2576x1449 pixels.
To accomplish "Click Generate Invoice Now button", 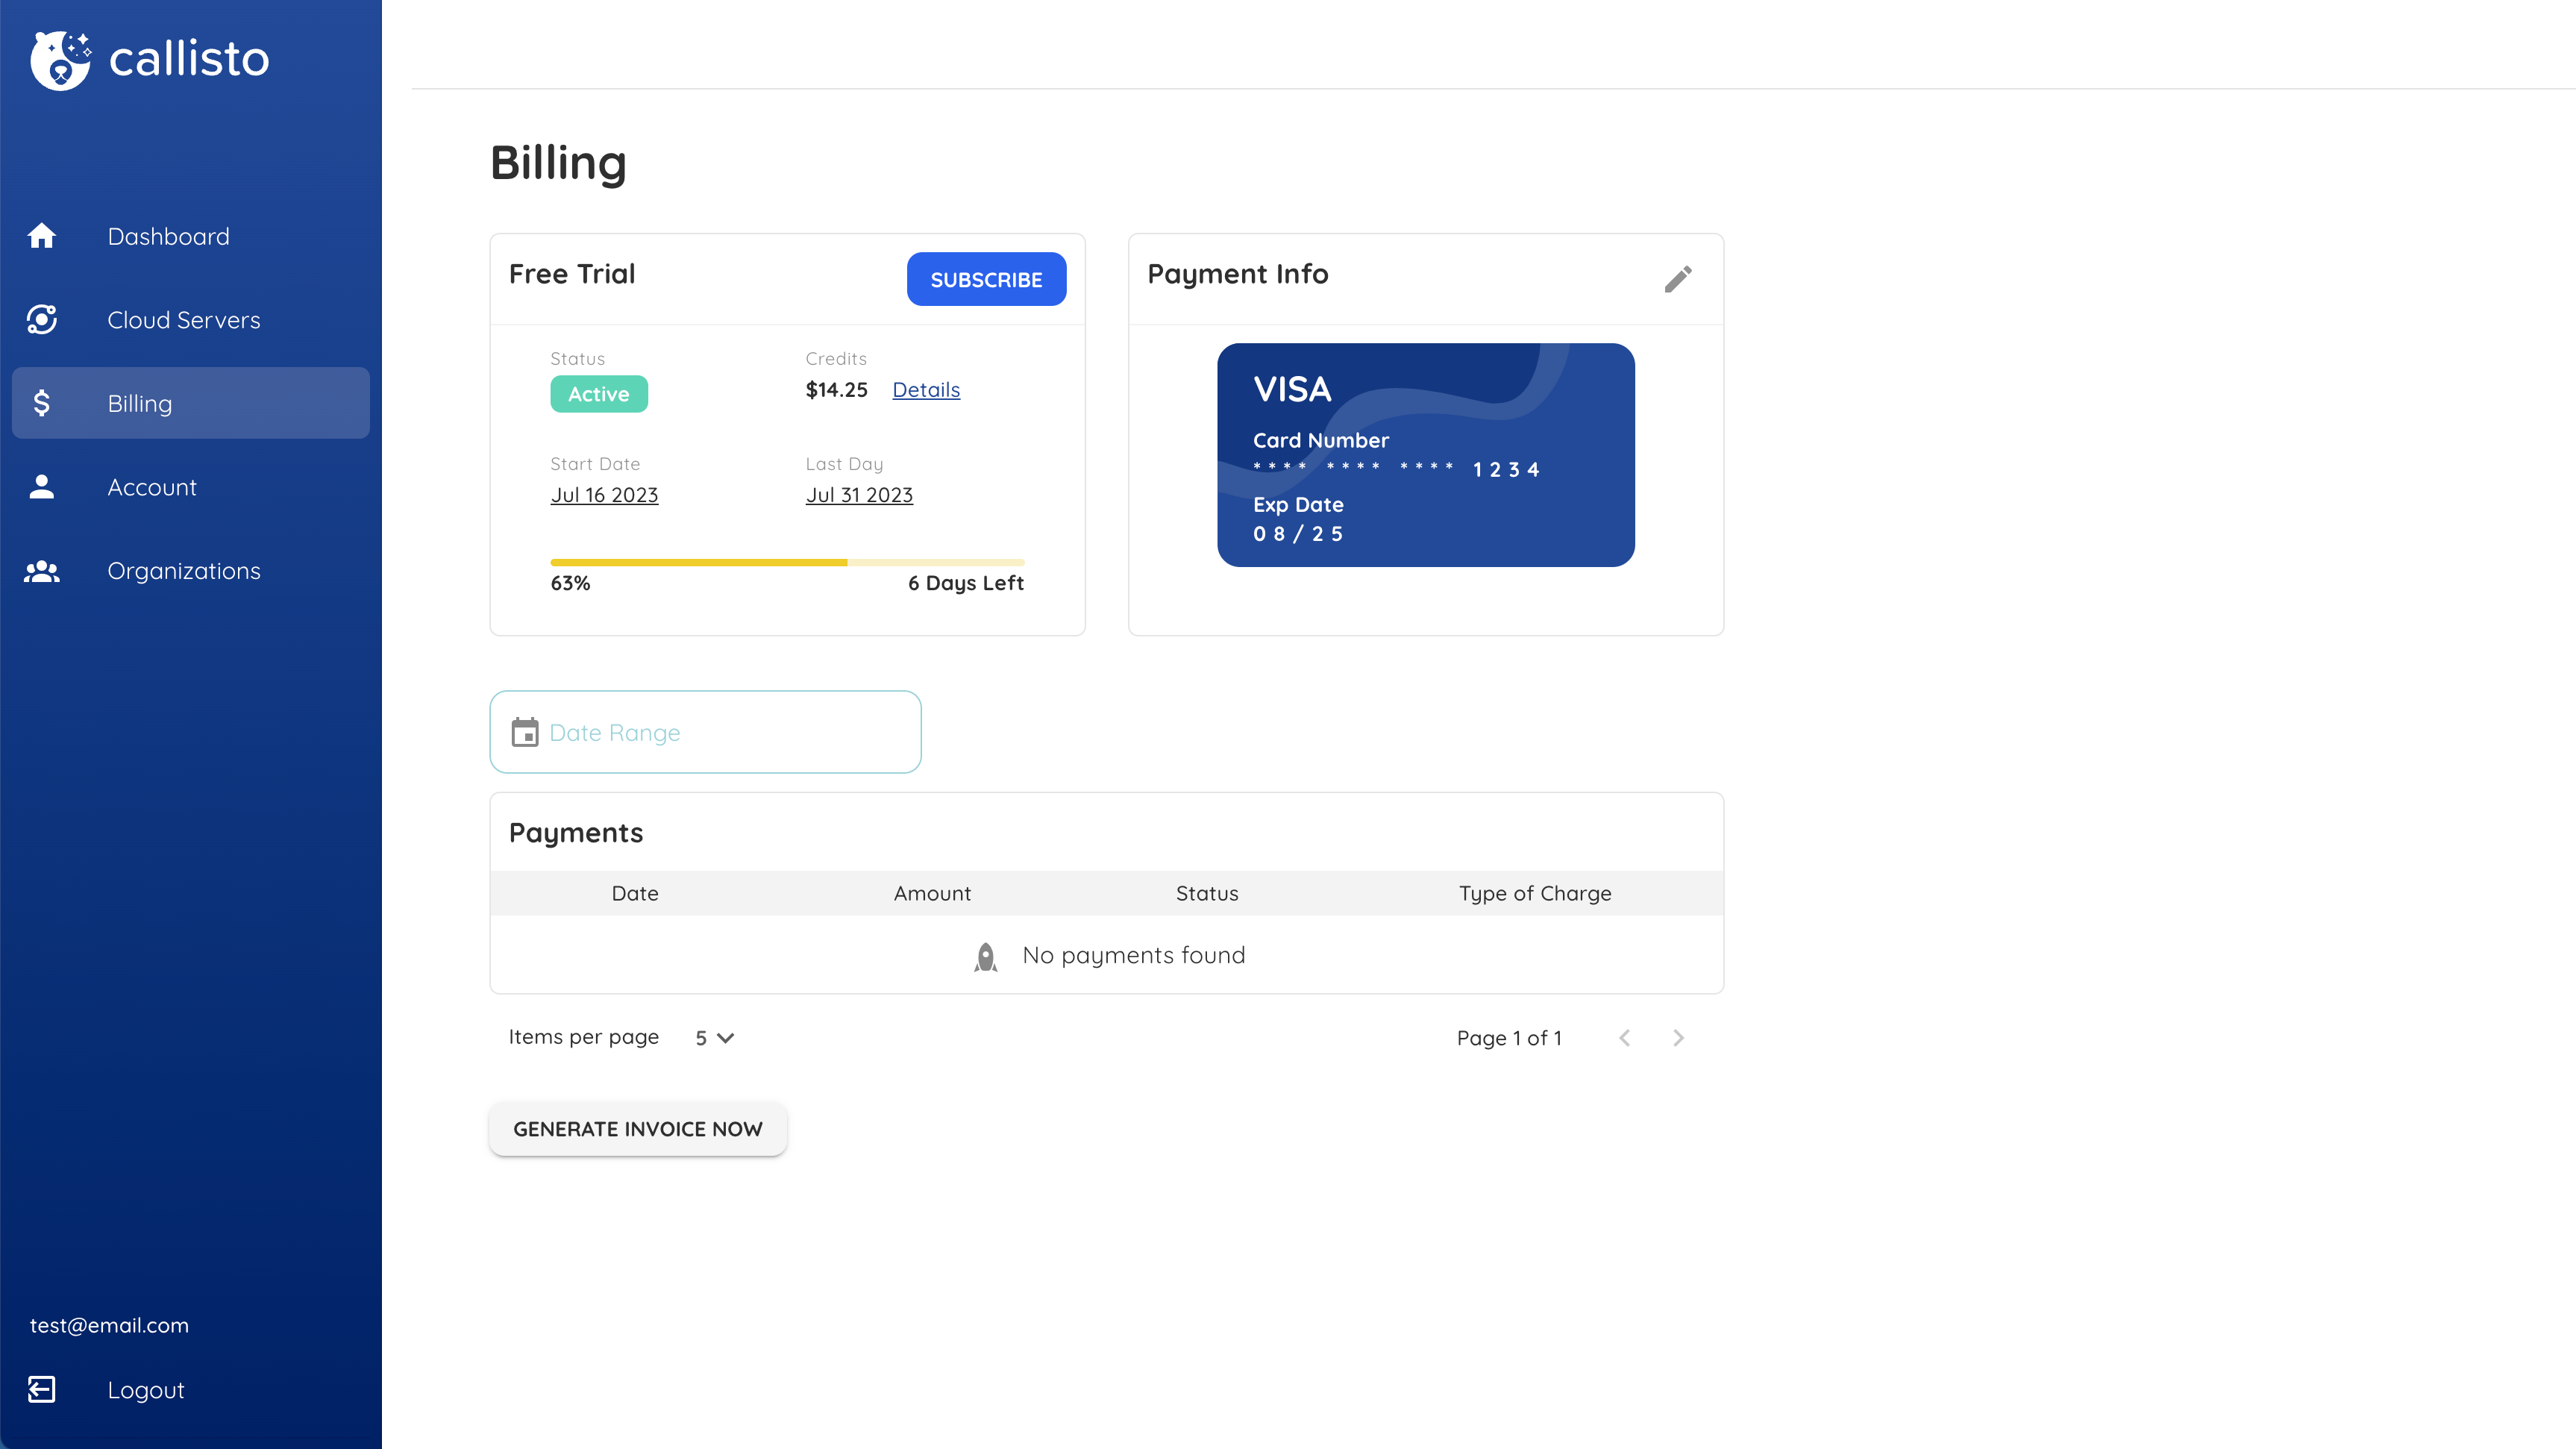I will click(x=638, y=1129).
